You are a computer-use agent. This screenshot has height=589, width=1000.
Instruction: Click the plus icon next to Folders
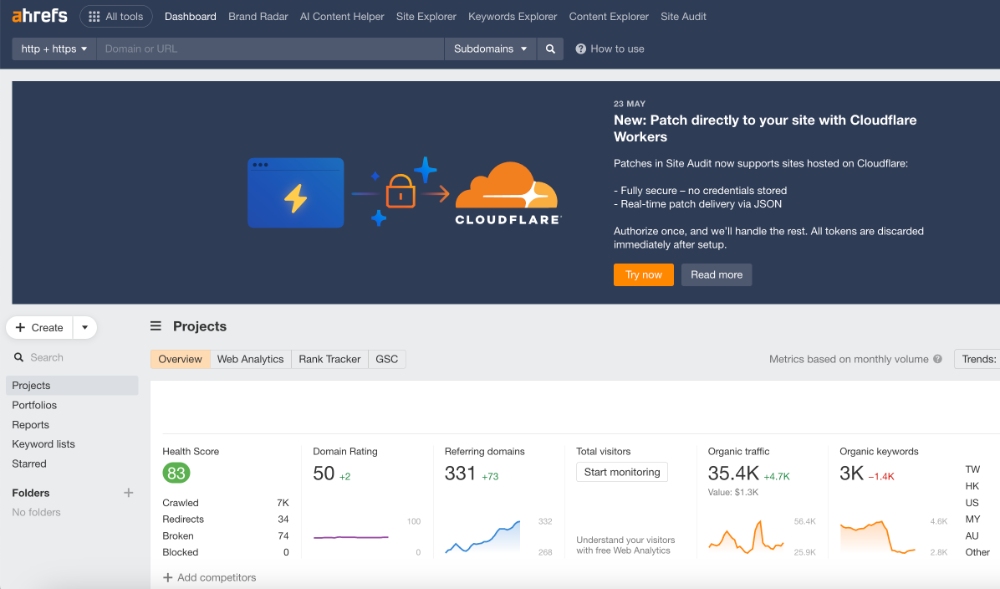click(x=128, y=493)
